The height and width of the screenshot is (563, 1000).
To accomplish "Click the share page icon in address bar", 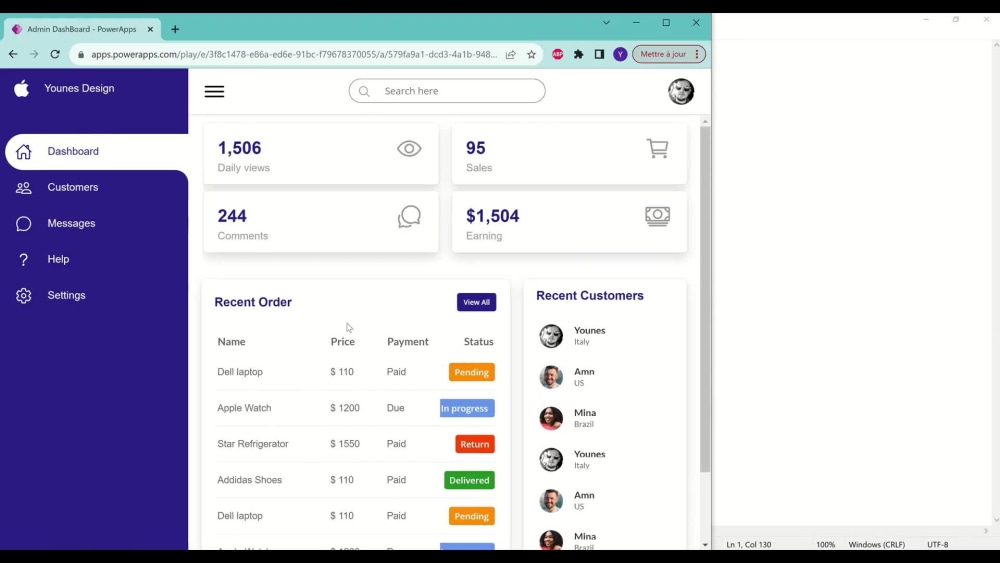I will (x=511, y=54).
